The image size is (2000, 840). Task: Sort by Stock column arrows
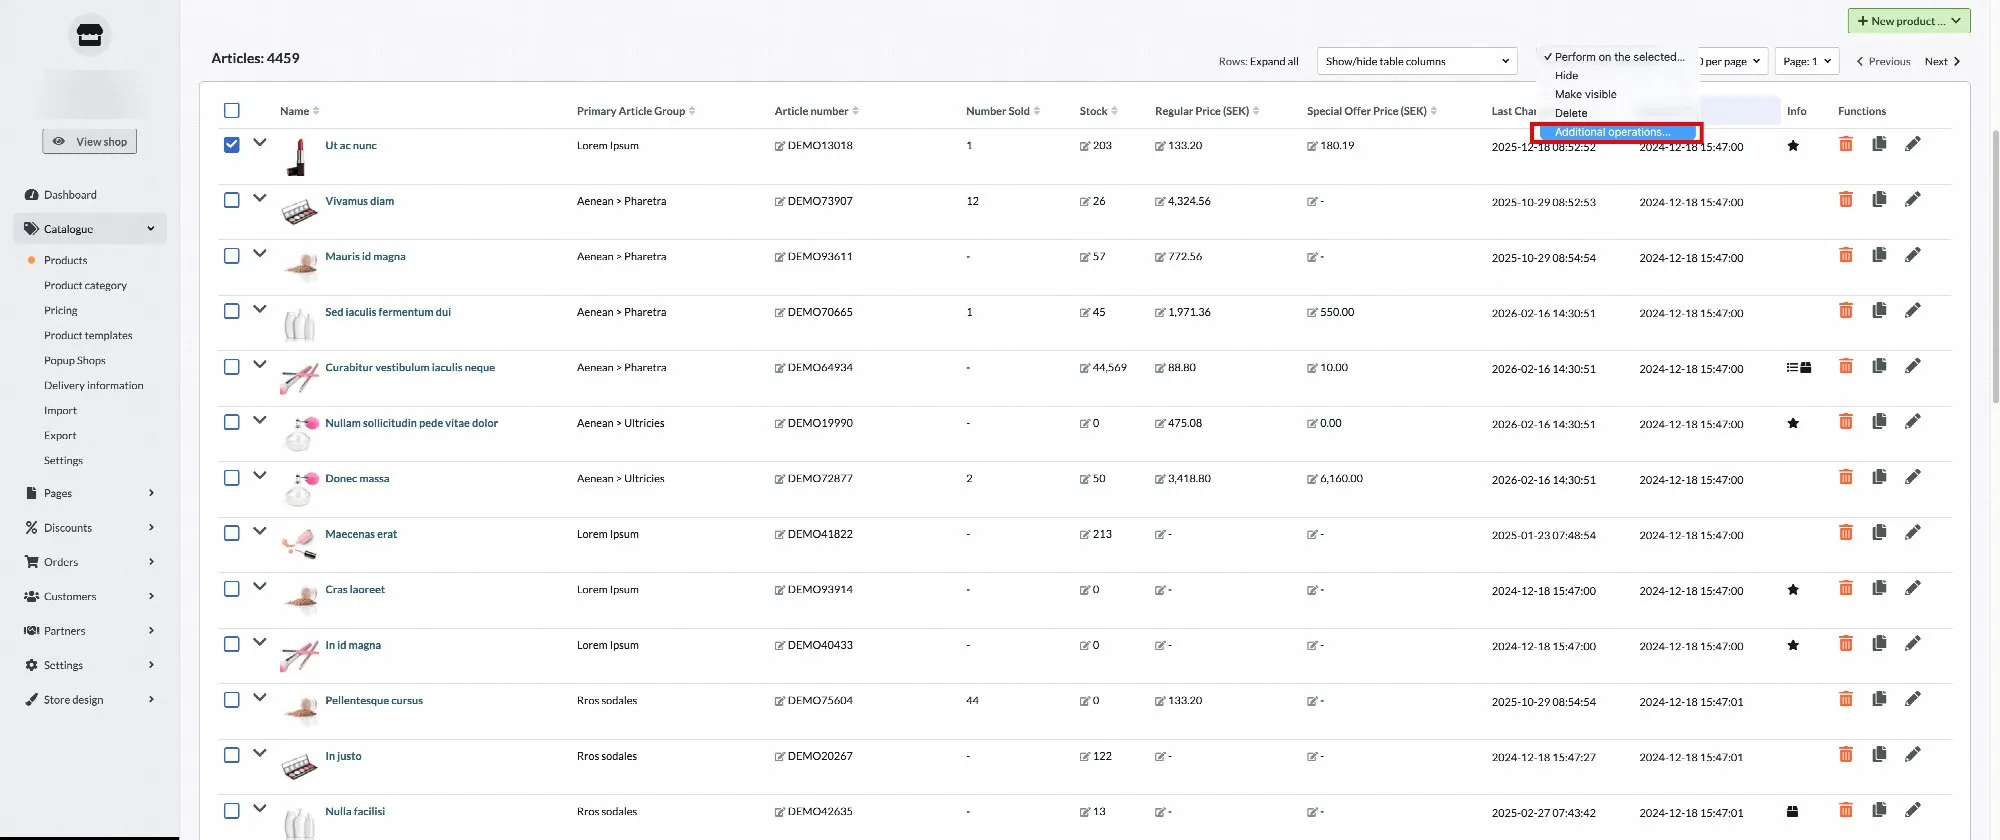point(1114,111)
